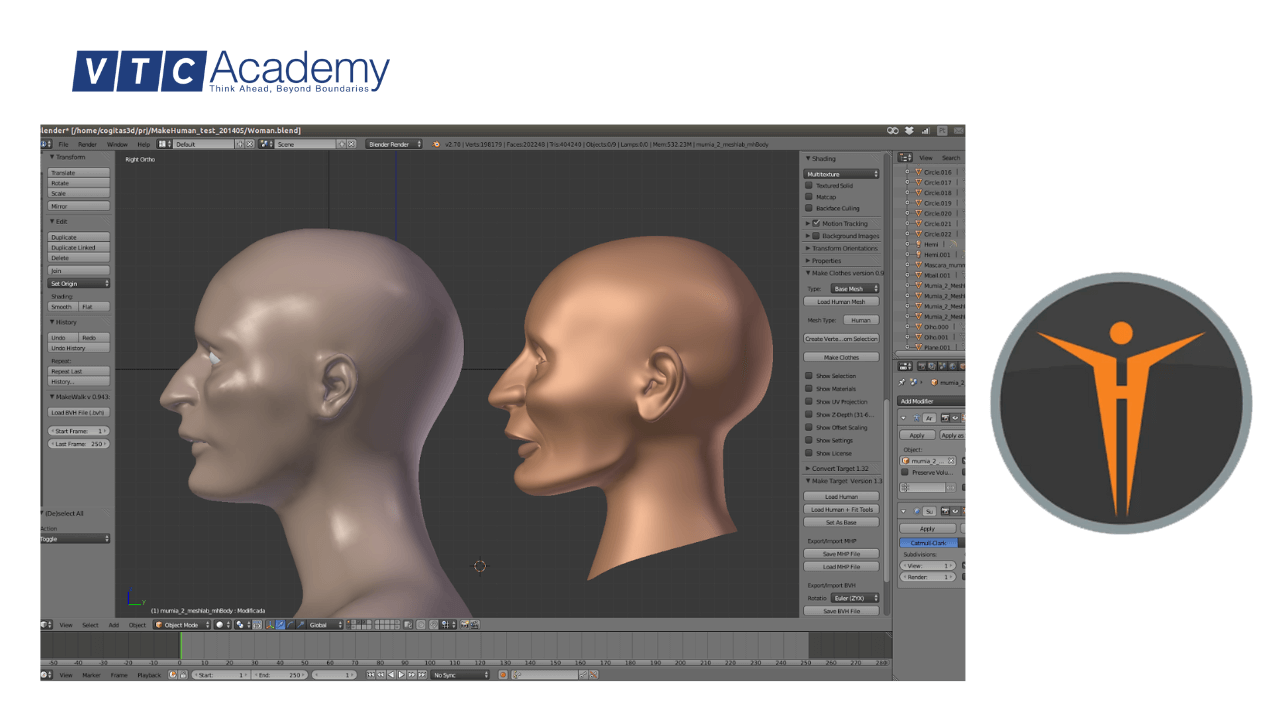Click the outliner editor type icon
1280x720 pixels.
tap(905, 158)
